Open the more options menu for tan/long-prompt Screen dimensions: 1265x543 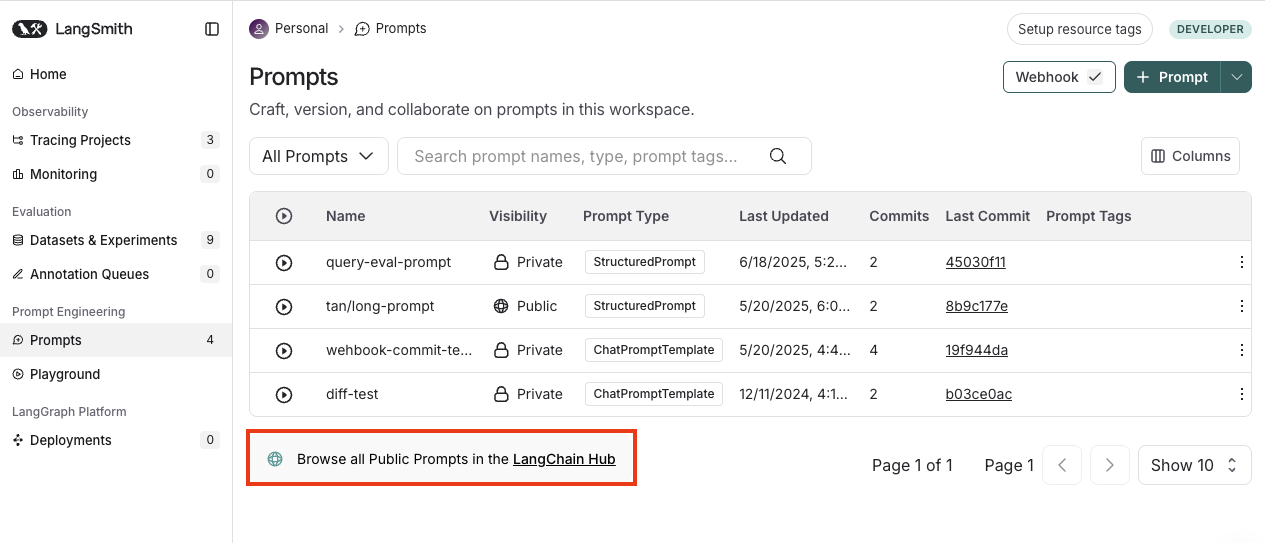pyautogui.click(x=1241, y=306)
